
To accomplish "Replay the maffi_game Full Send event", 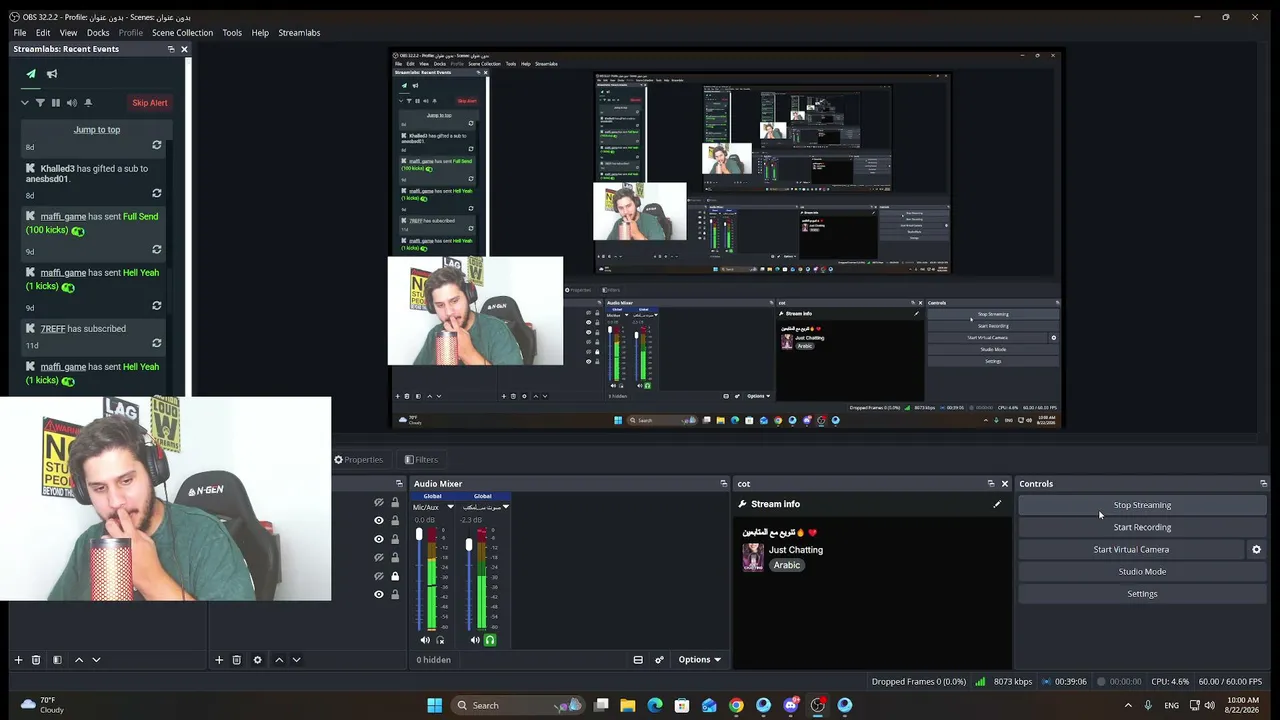I will (x=156, y=250).
